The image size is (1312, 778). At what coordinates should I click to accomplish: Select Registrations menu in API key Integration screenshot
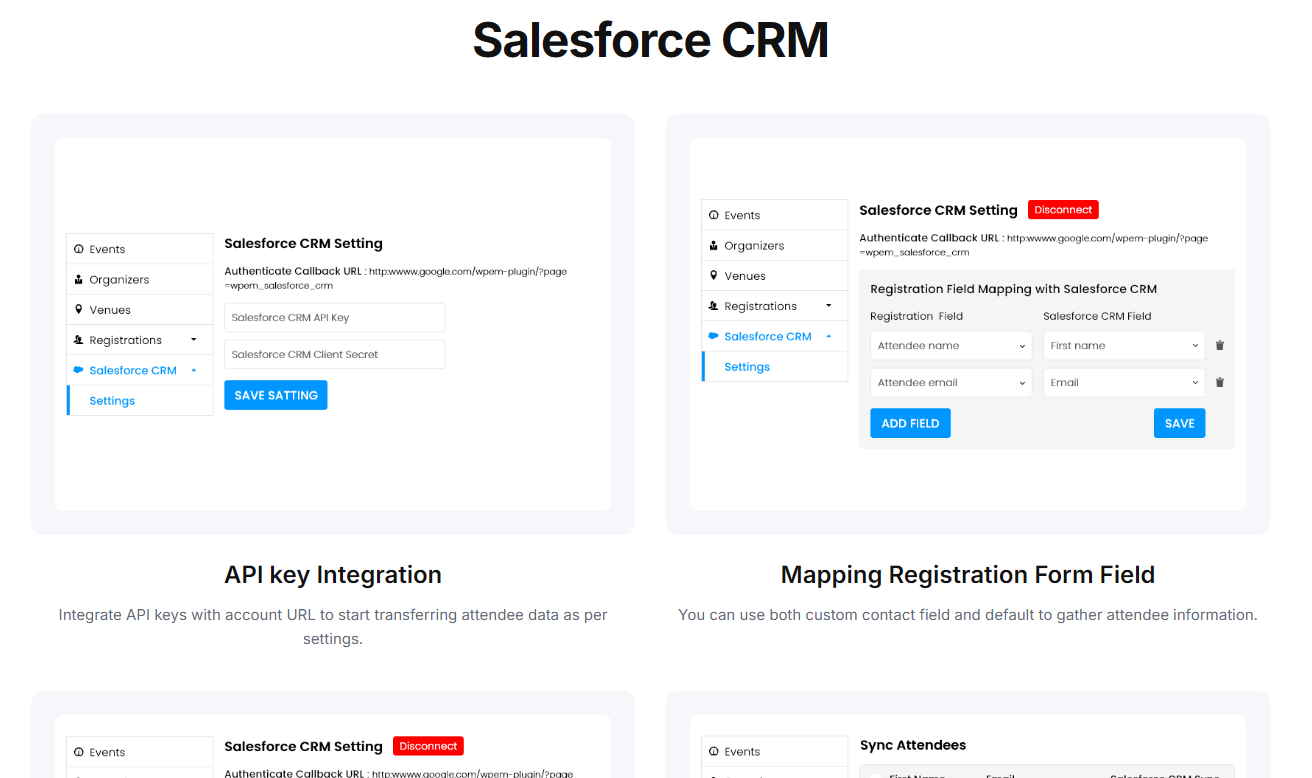140,340
